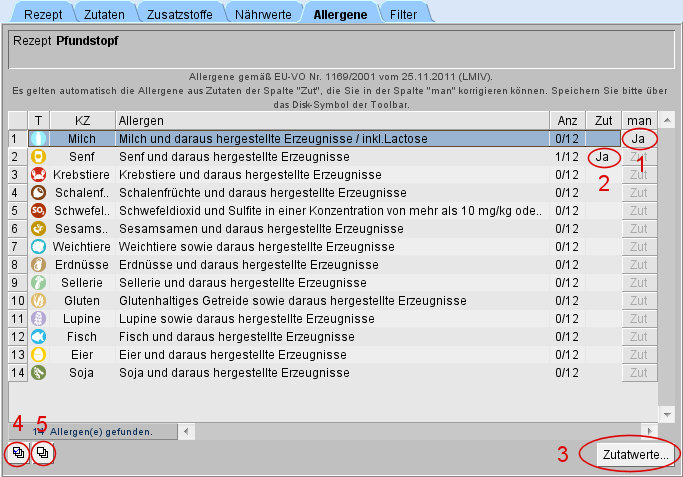683x477 pixels.
Task: Click the Gluten wheat icon
Action: tap(38, 301)
